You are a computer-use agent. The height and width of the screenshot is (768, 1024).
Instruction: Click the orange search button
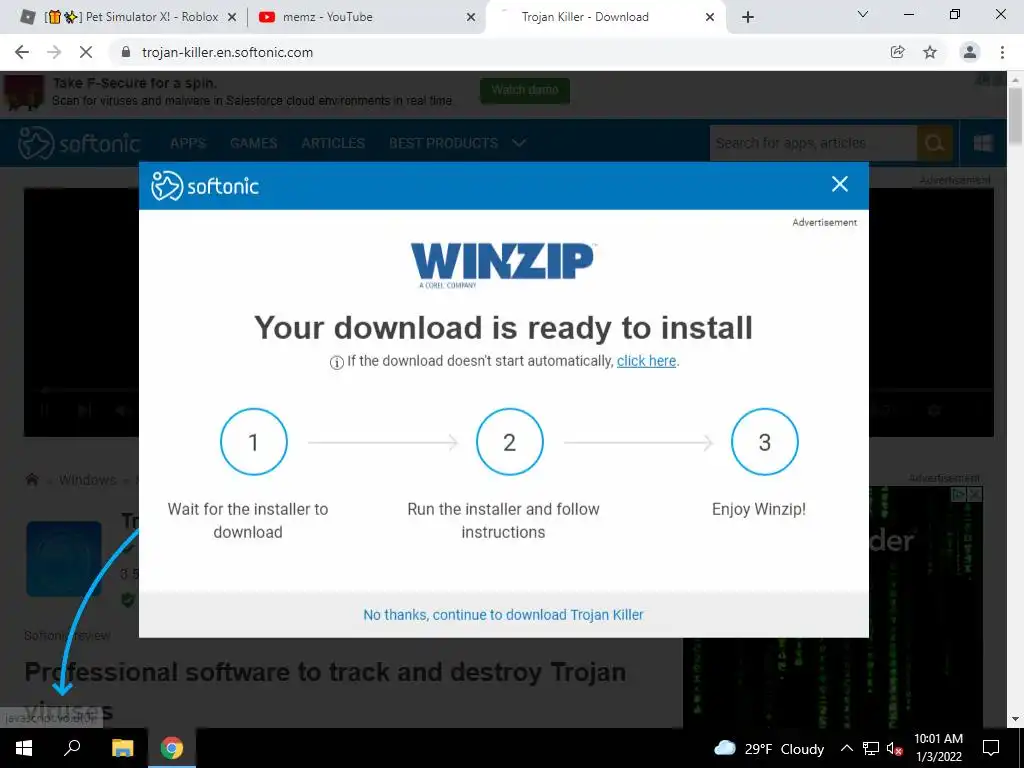[x=935, y=143]
